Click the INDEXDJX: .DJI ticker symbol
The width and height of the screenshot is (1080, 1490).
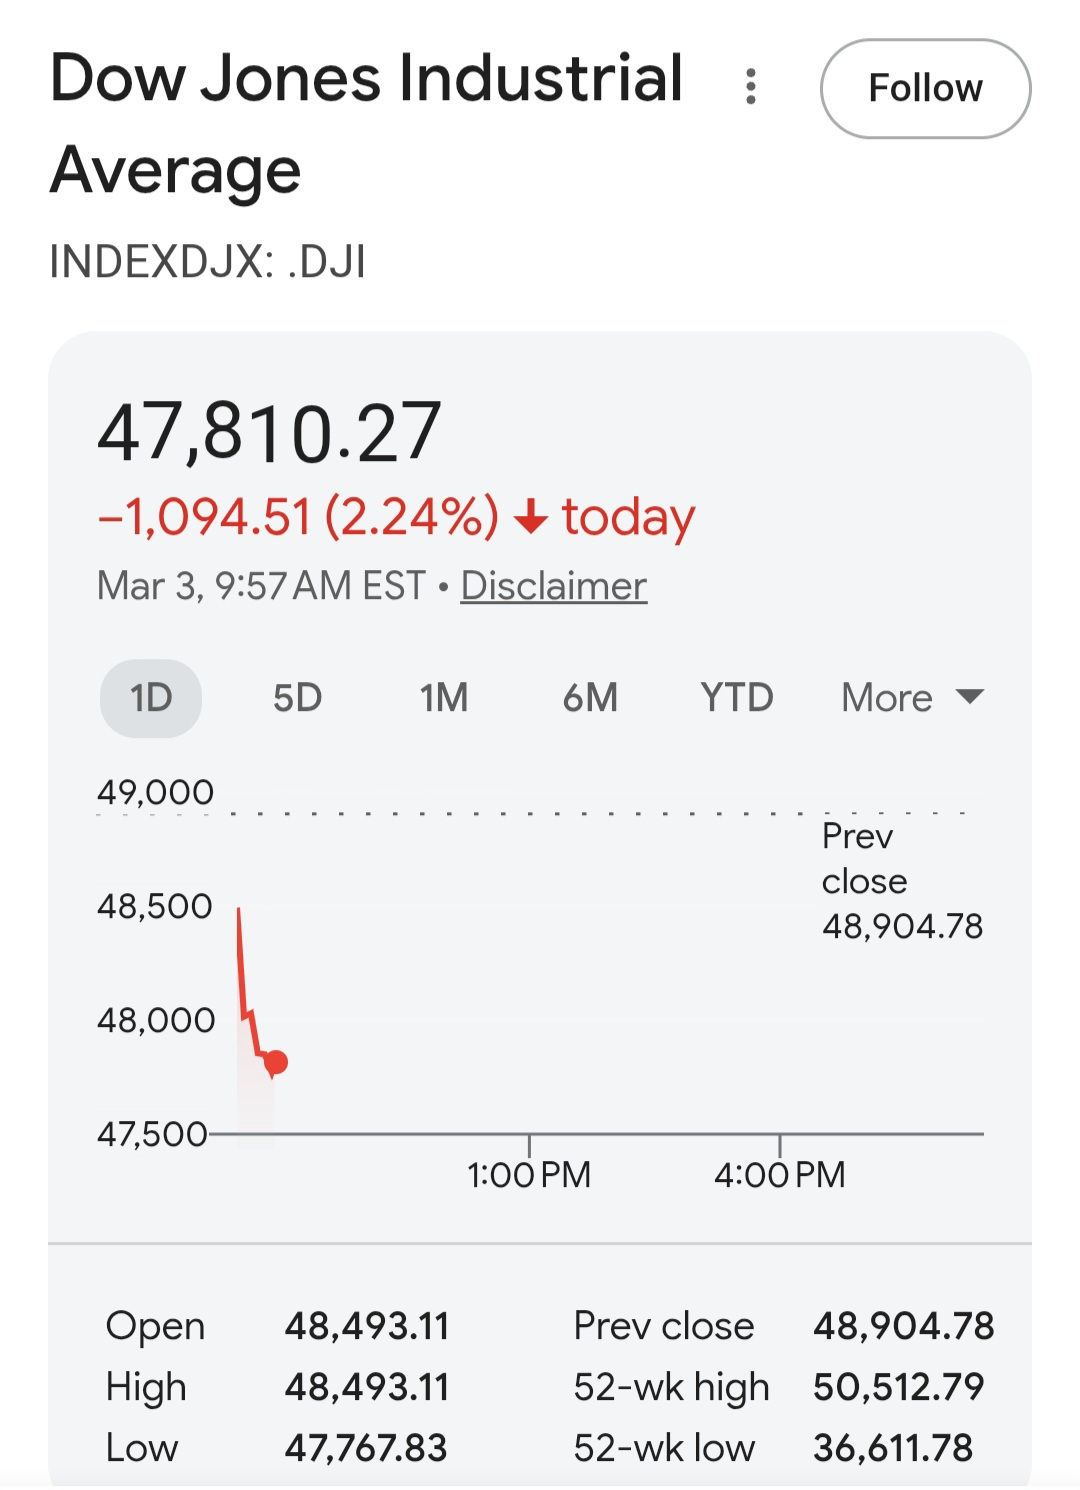point(208,262)
